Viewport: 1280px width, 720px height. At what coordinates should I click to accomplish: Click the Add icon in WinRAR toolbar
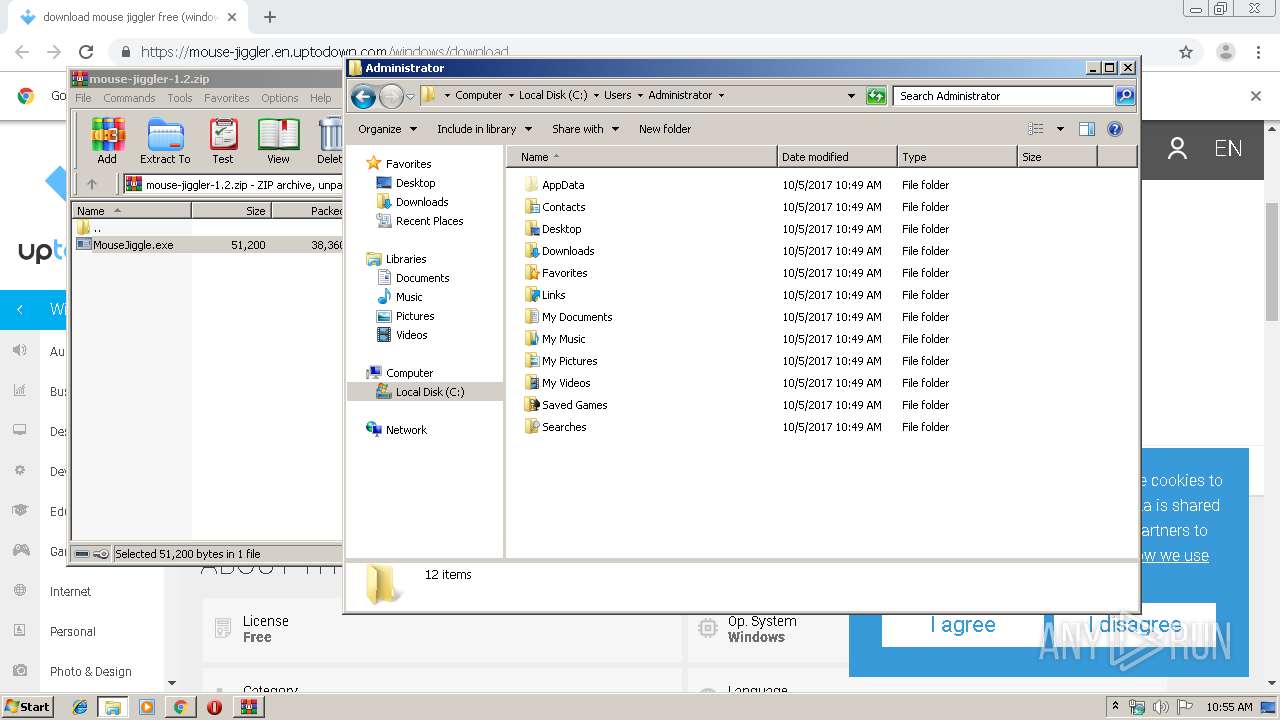(x=107, y=140)
